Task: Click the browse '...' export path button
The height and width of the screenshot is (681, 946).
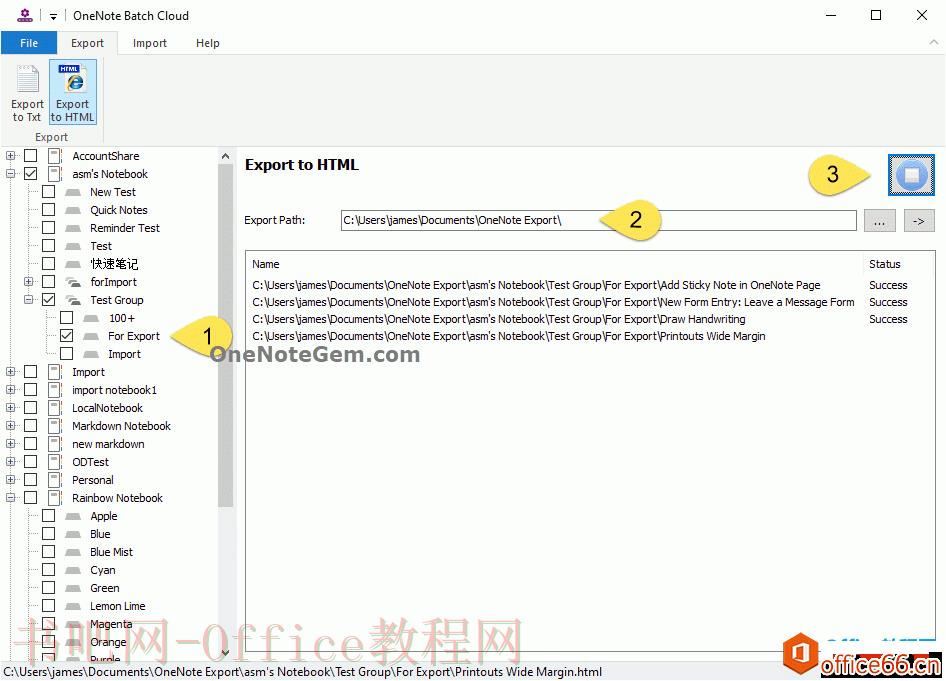Action: [x=880, y=221]
